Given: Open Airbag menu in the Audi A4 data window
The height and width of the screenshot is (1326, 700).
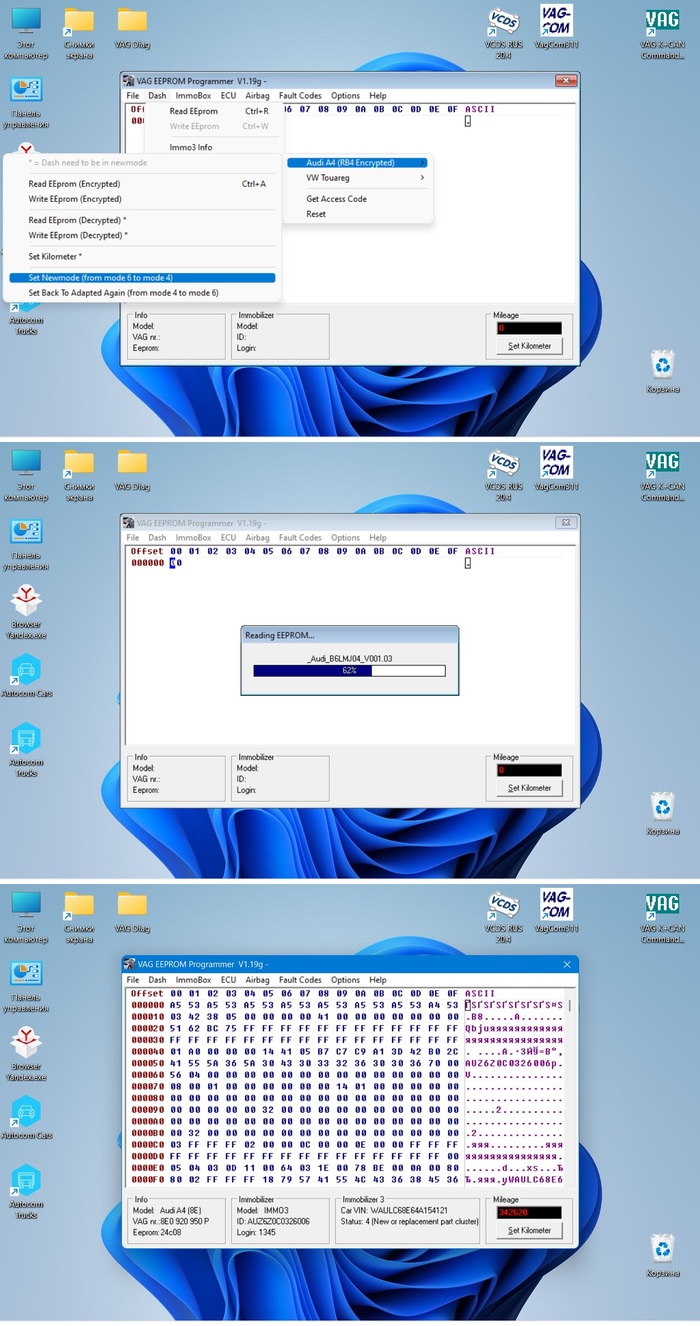Looking at the screenshot, I should [257, 980].
